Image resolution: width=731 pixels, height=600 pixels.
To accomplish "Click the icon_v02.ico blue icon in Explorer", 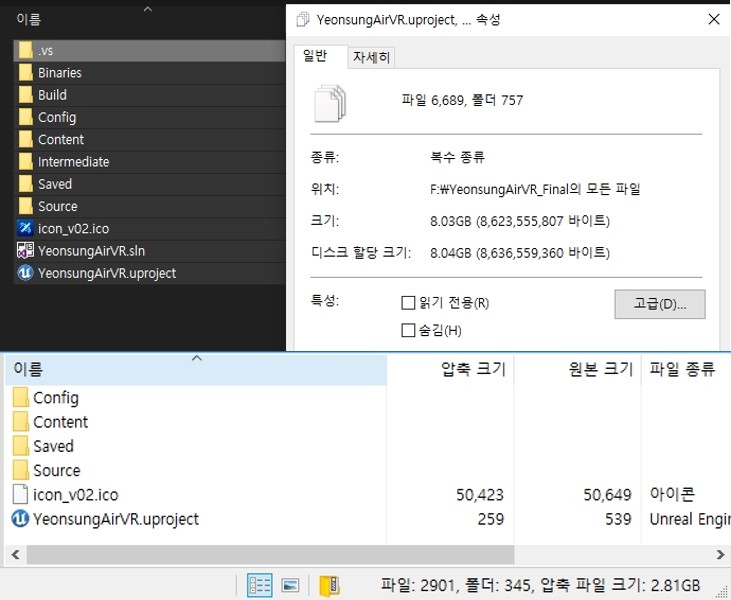I will pos(25,228).
